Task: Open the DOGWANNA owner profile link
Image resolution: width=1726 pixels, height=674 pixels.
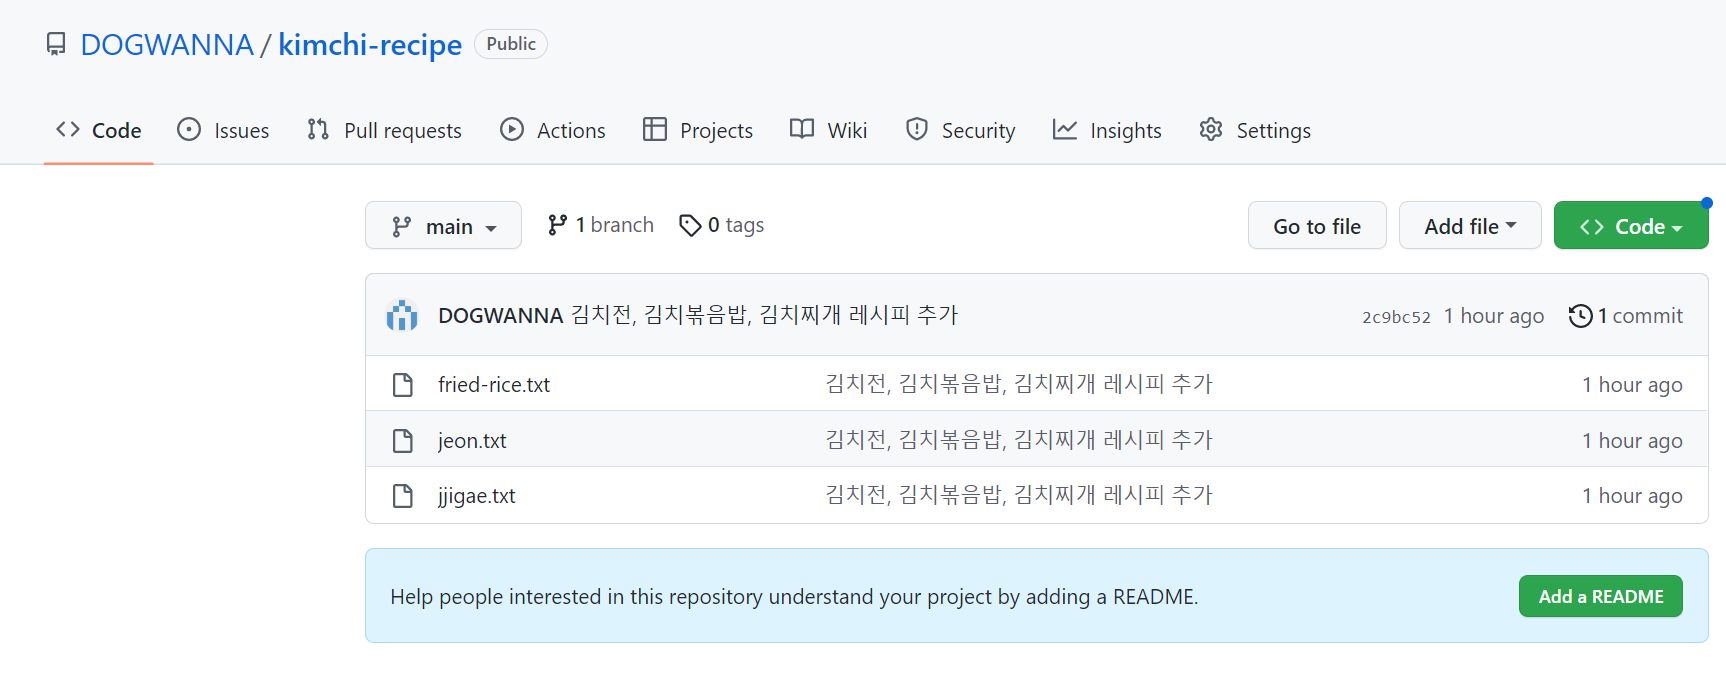Action: click(x=167, y=45)
